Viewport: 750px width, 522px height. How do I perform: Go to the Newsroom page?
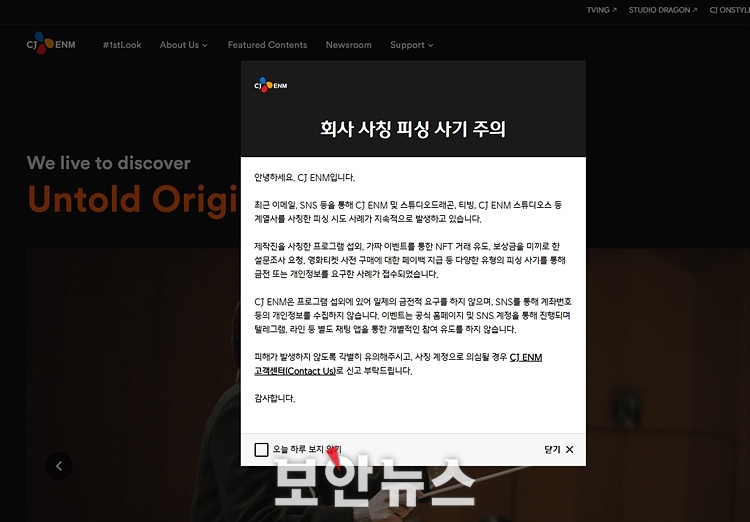[349, 45]
